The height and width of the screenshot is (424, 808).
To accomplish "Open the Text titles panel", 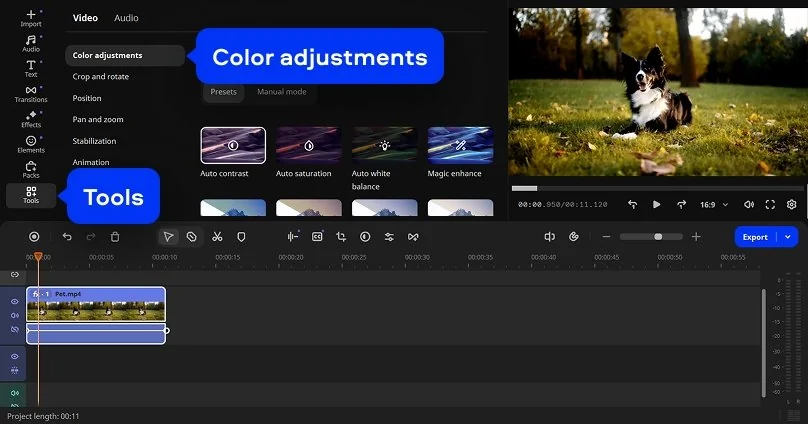I will click(31, 69).
